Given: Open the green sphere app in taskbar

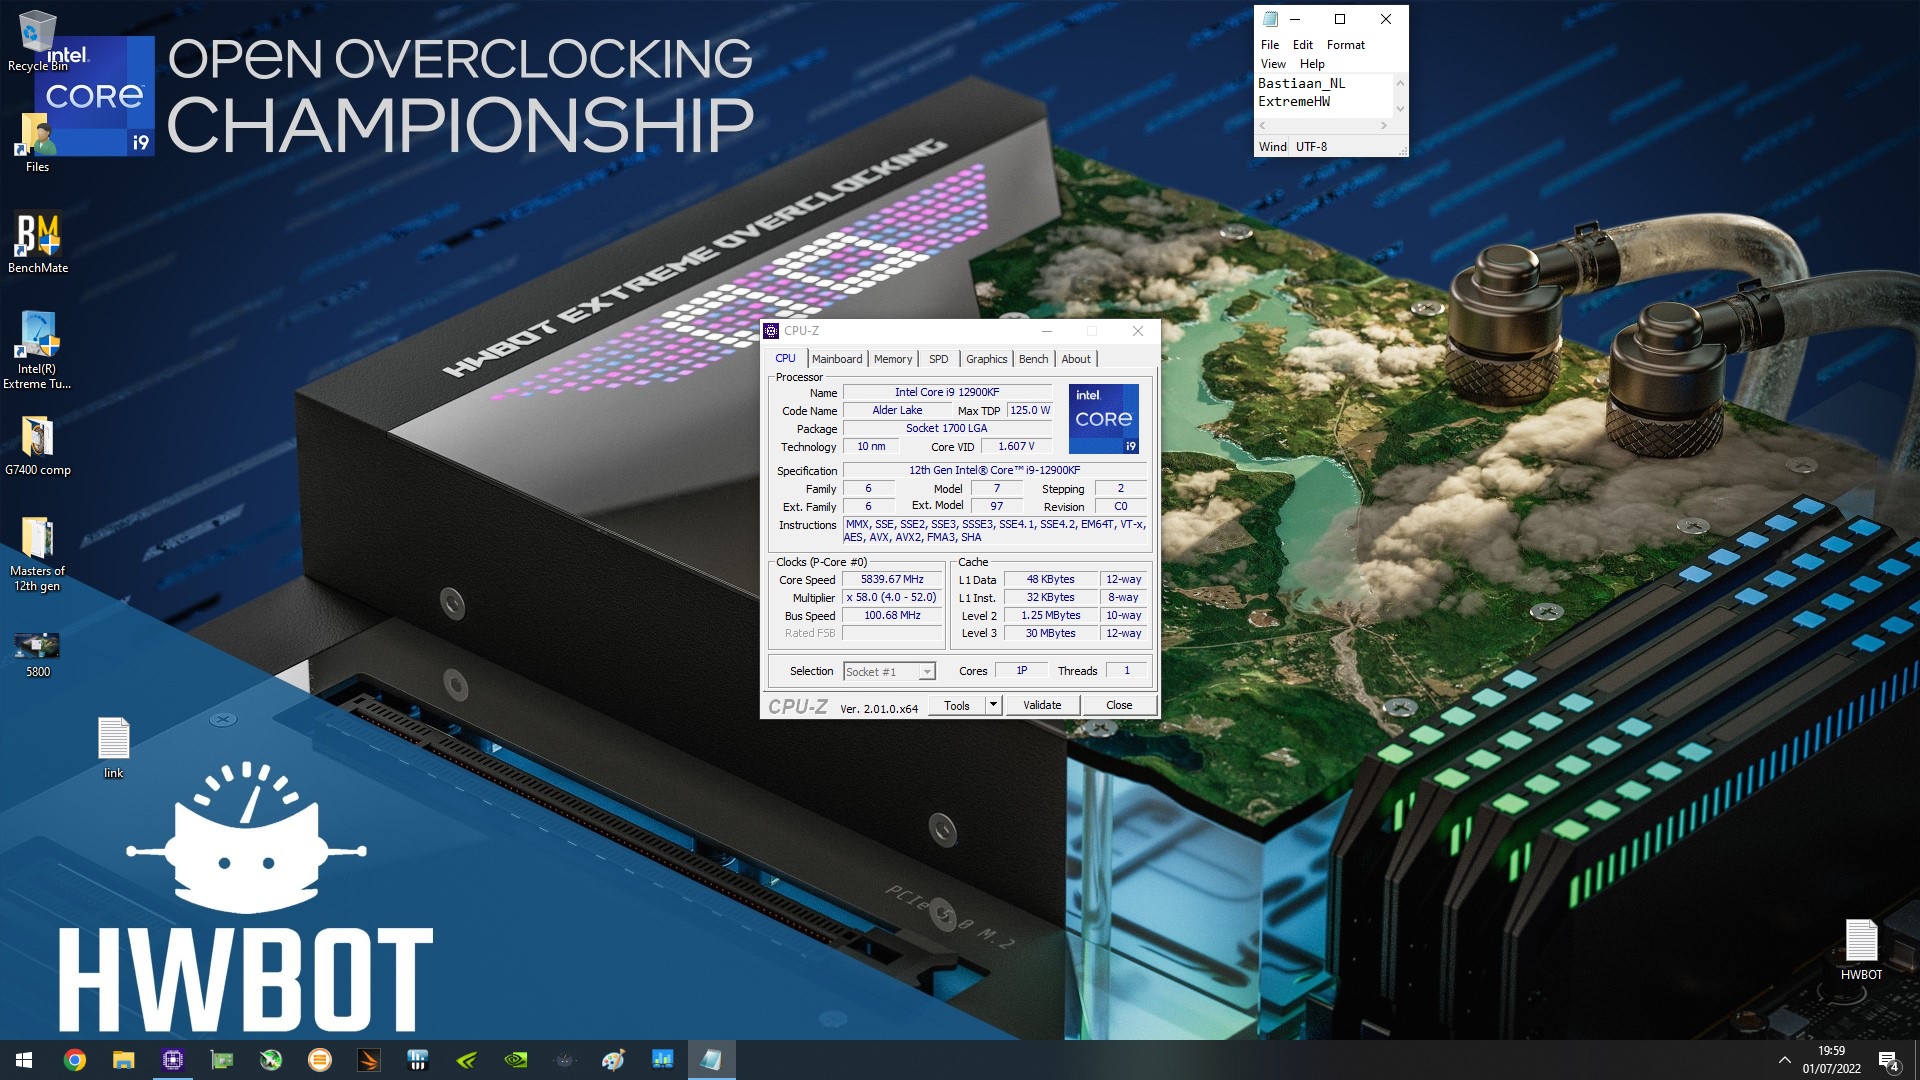Looking at the screenshot, I should pyautogui.click(x=270, y=1060).
